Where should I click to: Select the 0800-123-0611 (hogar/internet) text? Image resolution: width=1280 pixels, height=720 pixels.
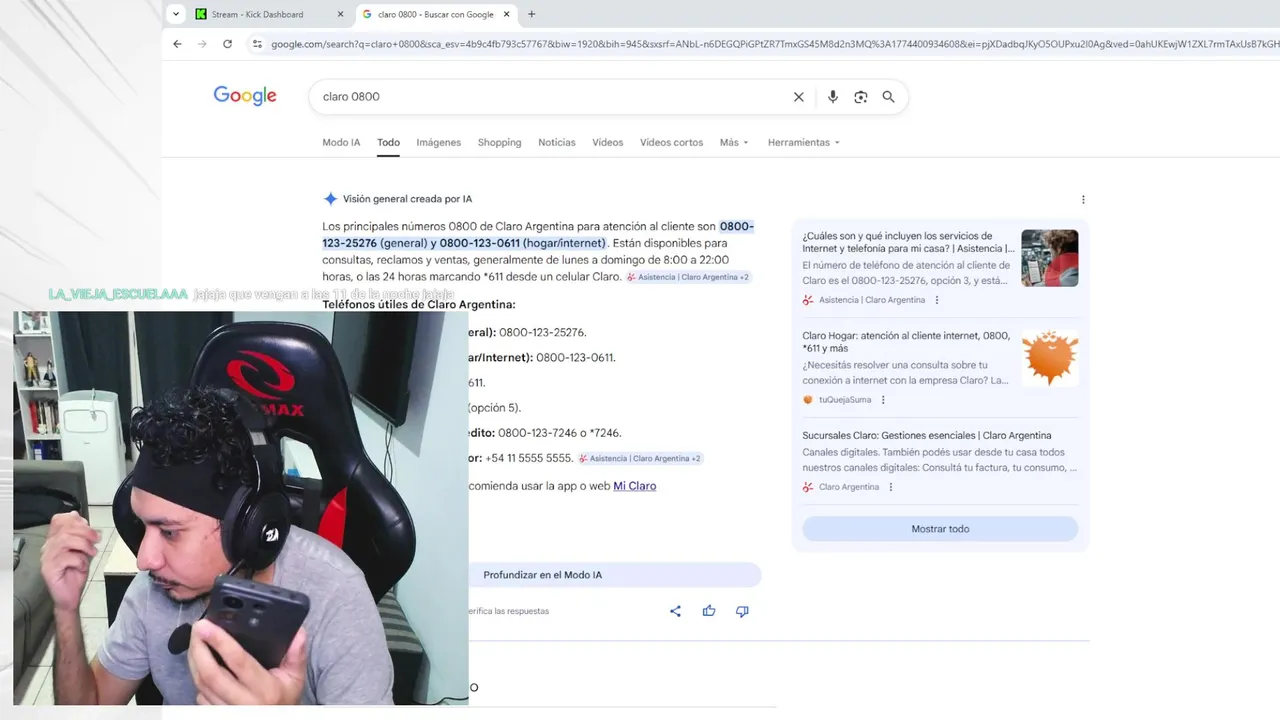(522, 243)
